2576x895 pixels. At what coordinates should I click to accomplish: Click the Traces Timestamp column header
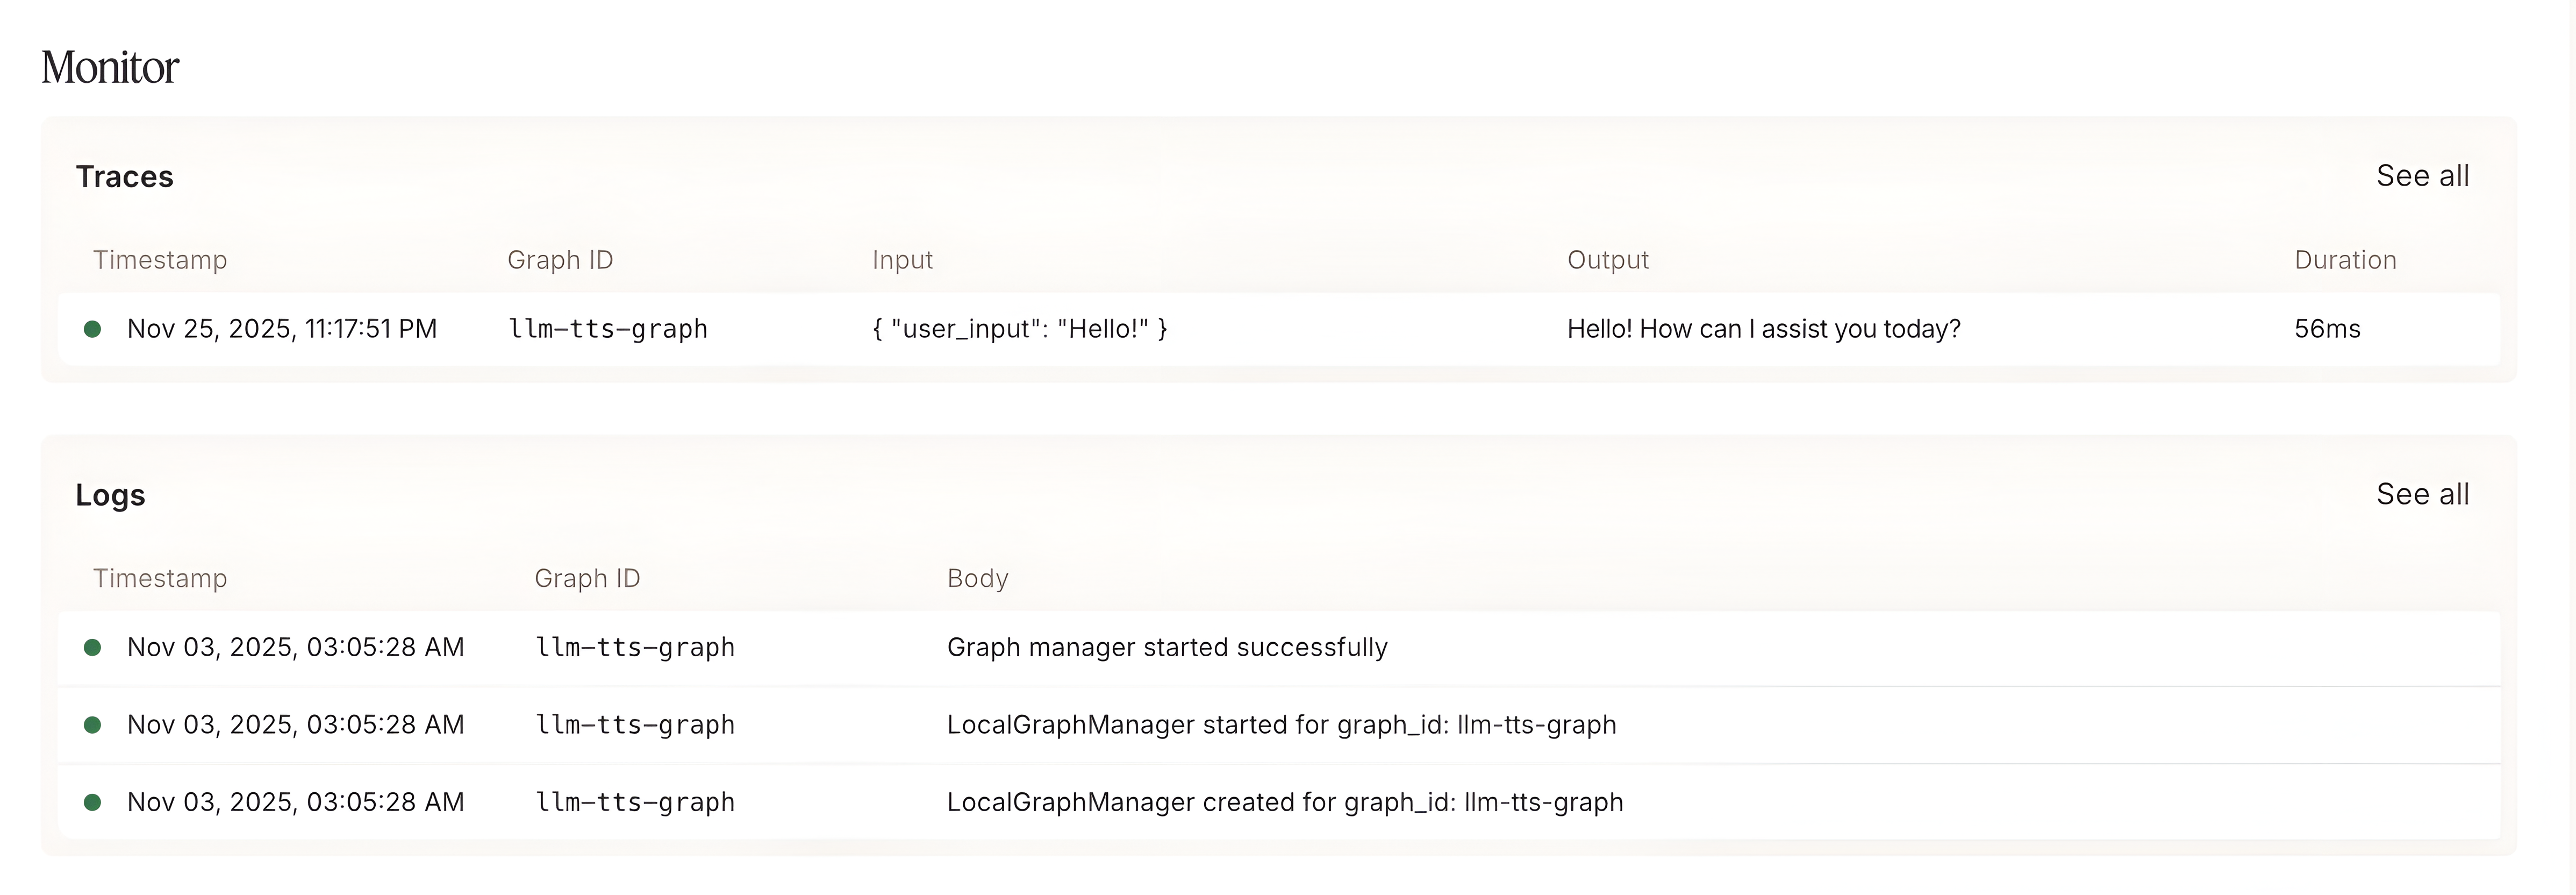160,260
